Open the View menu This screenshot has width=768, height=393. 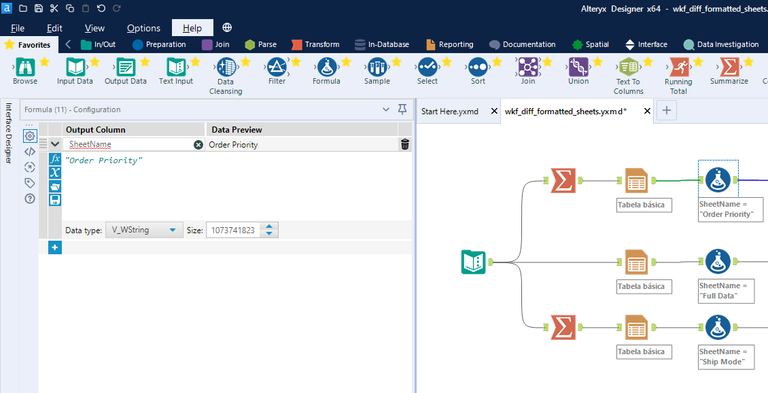click(95, 28)
